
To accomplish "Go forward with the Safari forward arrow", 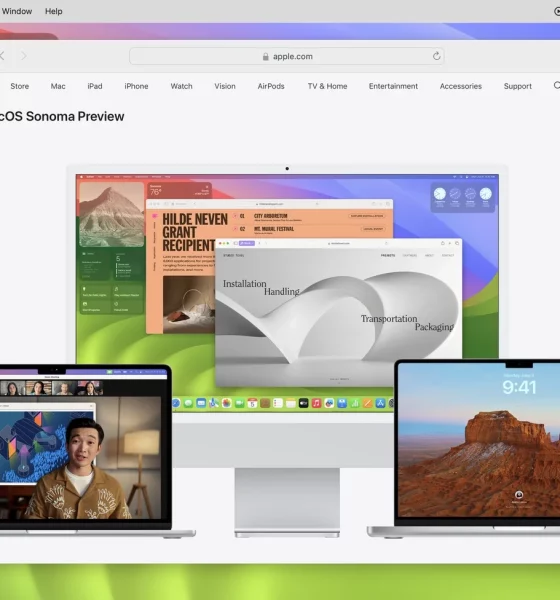I will pyautogui.click(x=24, y=56).
